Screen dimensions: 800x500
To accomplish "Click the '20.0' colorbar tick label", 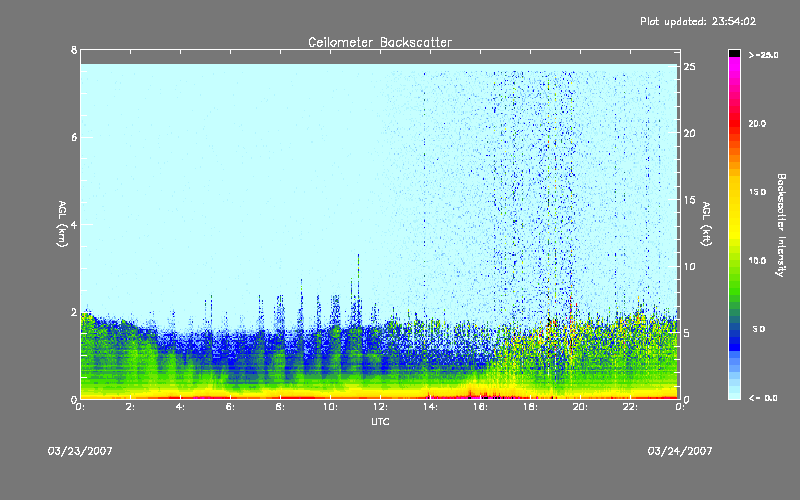I will click(757, 123).
